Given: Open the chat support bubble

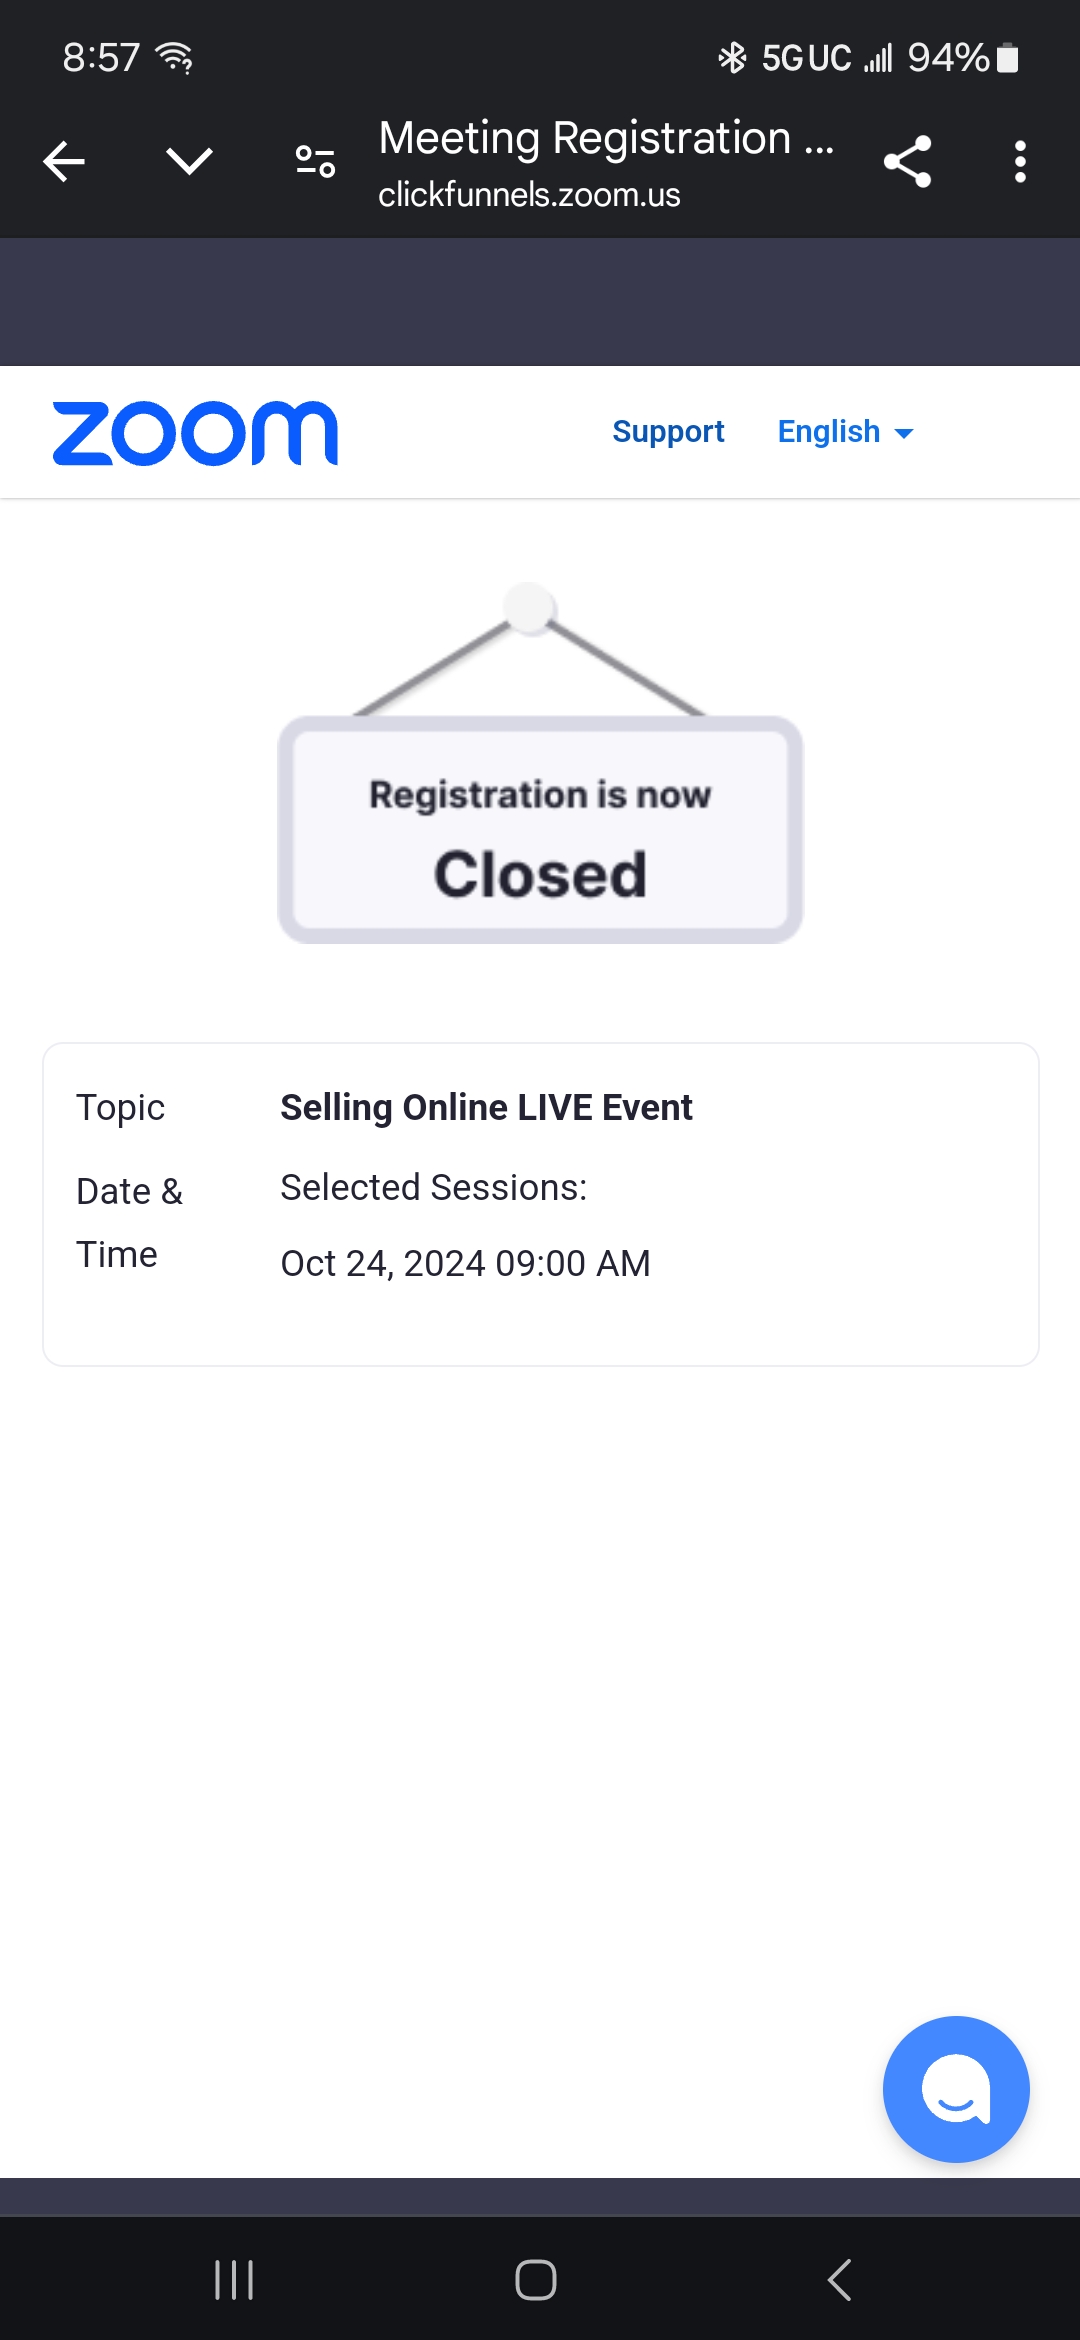Looking at the screenshot, I should pyautogui.click(x=955, y=2089).
